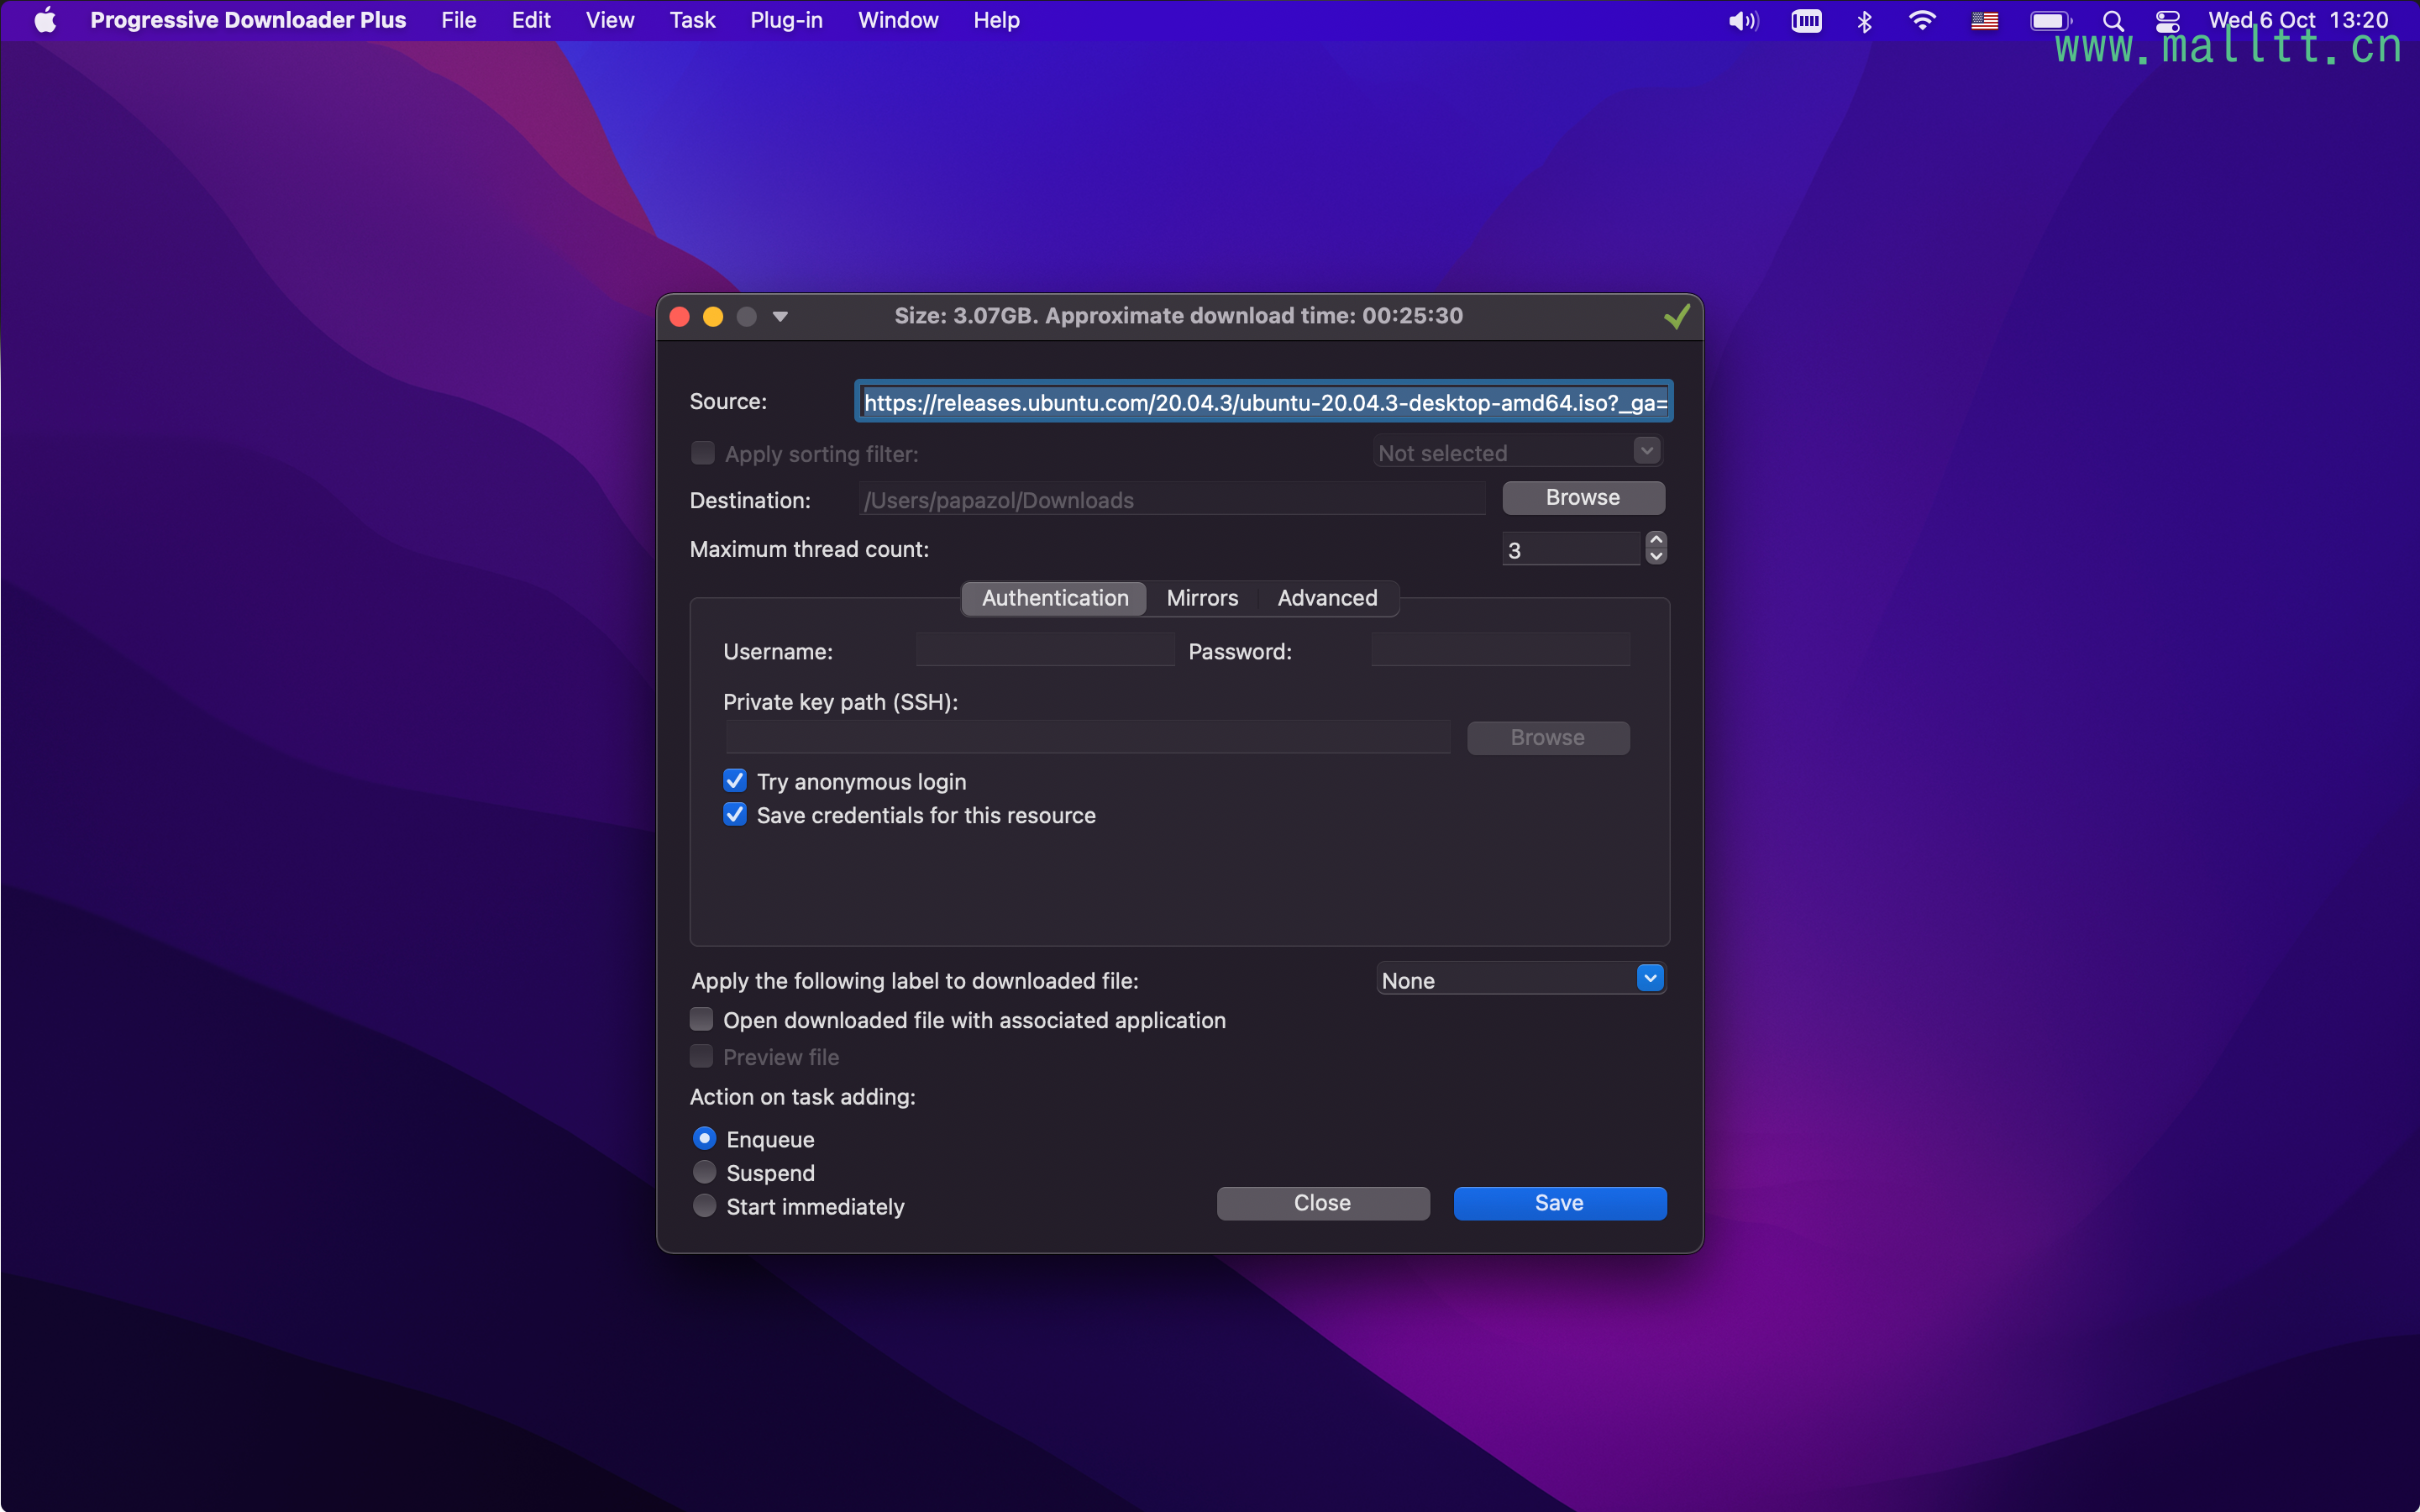2420x1512 pixels.
Task: Toggle the Preview file checkbox
Action: pyautogui.click(x=702, y=1056)
